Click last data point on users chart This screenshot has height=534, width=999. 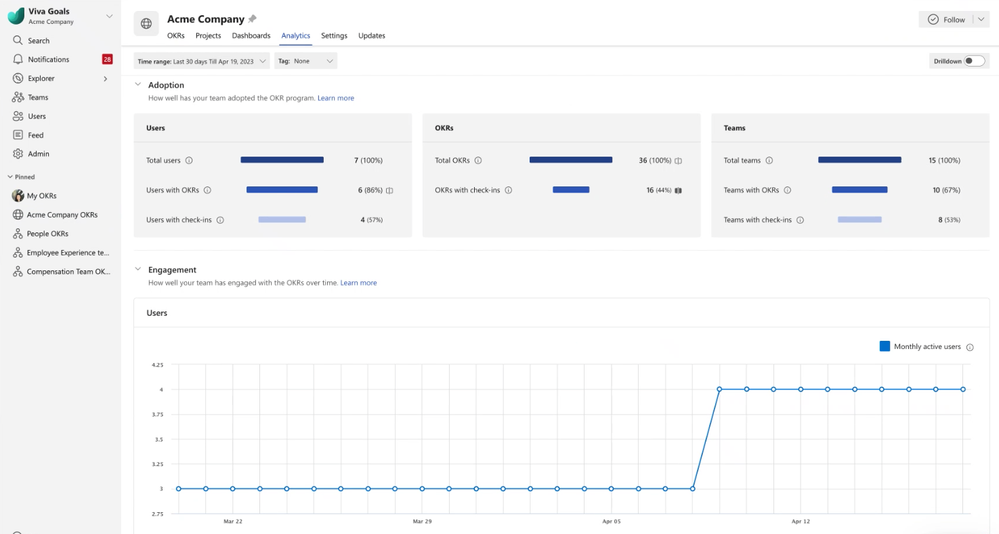963,389
